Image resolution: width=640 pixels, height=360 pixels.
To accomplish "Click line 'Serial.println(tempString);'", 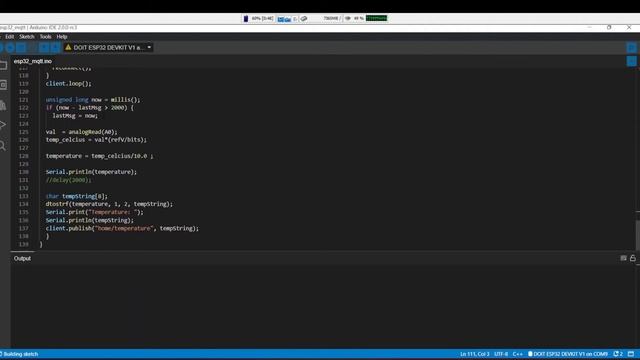I will tap(89, 220).
